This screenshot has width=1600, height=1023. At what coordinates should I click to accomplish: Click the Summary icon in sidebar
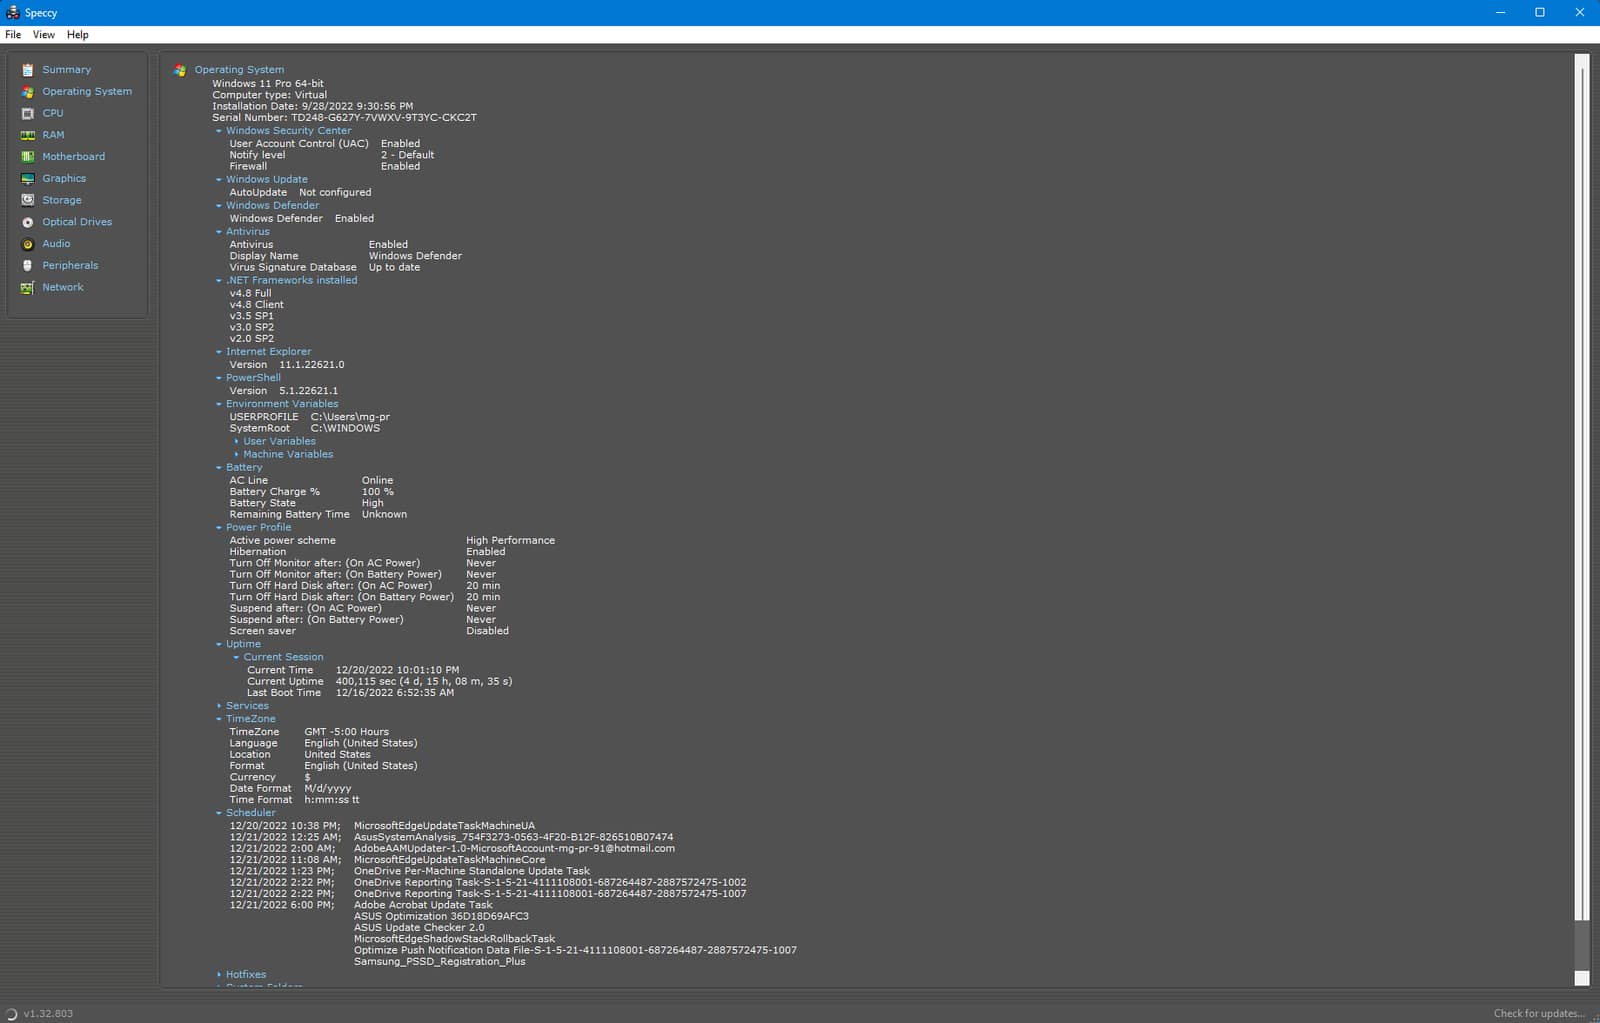pos(28,70)
